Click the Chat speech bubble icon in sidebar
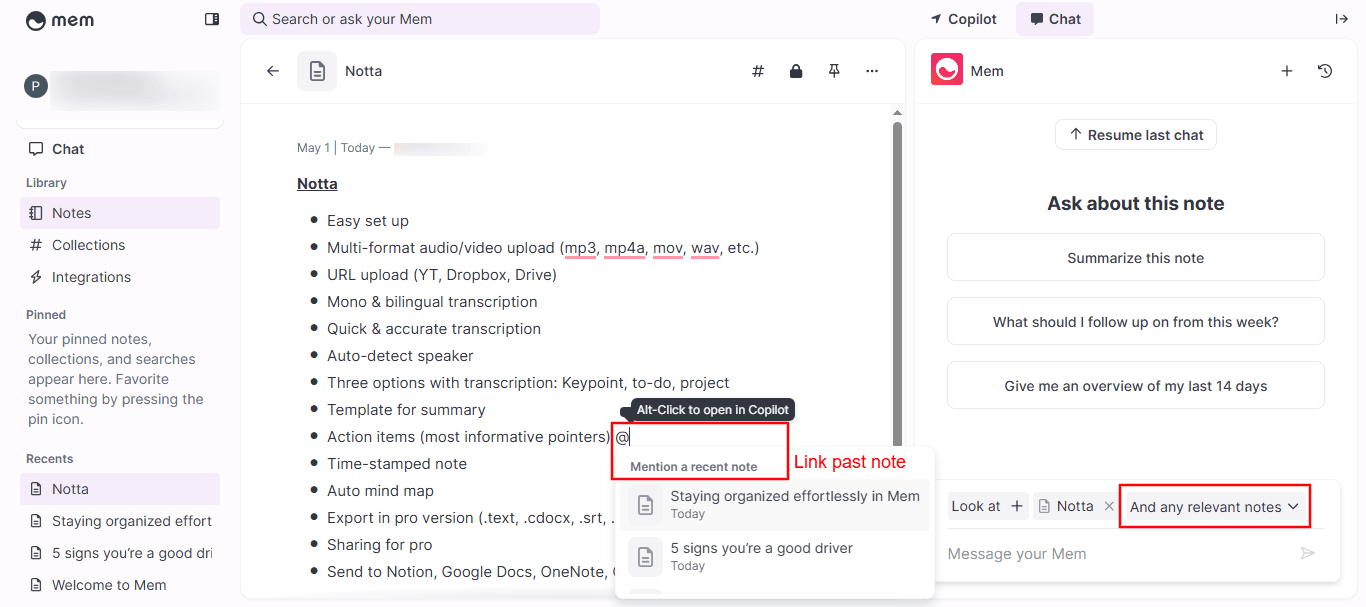The height and width of the screenshot is (607, 1366). point(36,149)
